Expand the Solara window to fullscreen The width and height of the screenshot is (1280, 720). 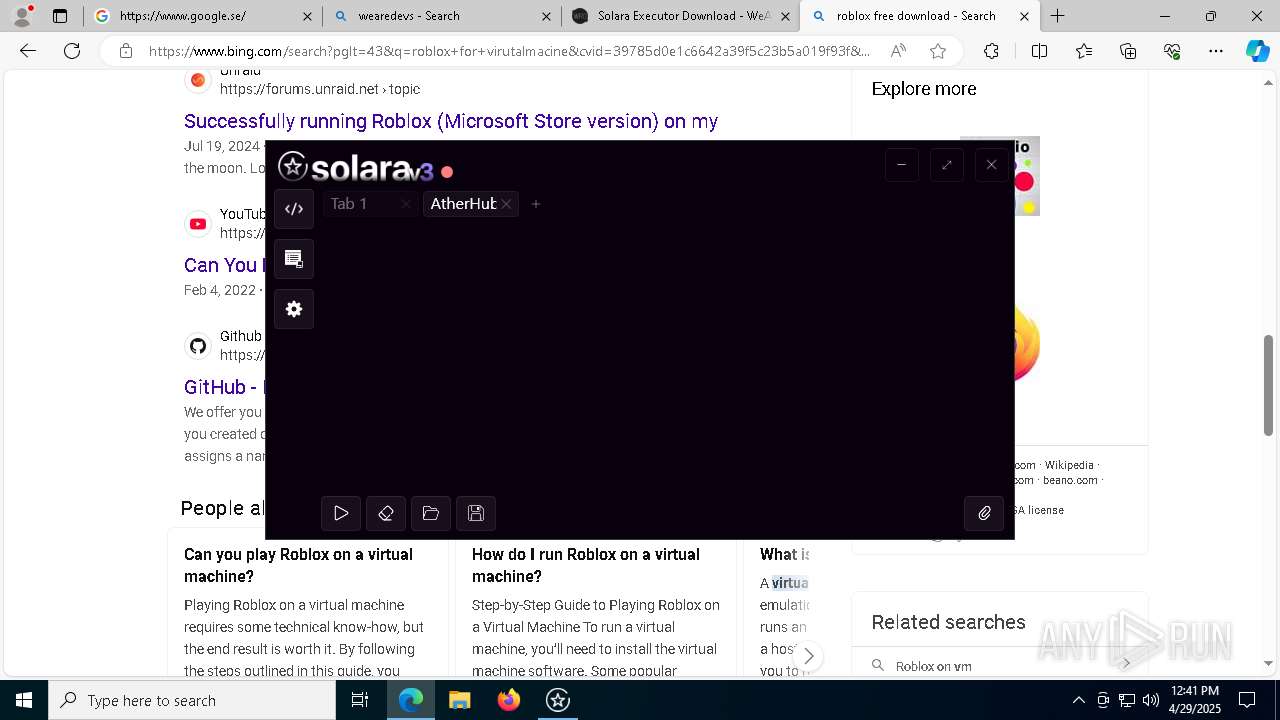click(x=947, y=165)
